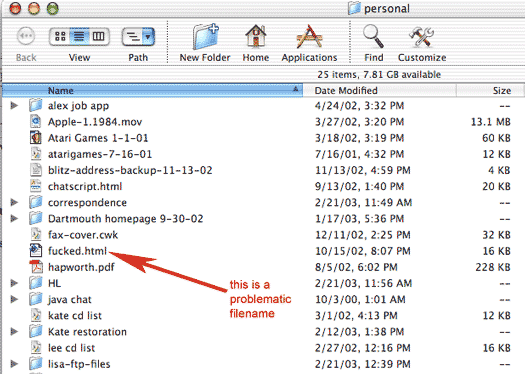Select blitz-address-backup-11-13-02 file icon
This screenshot has width=525, height=374.
point(35,170)
